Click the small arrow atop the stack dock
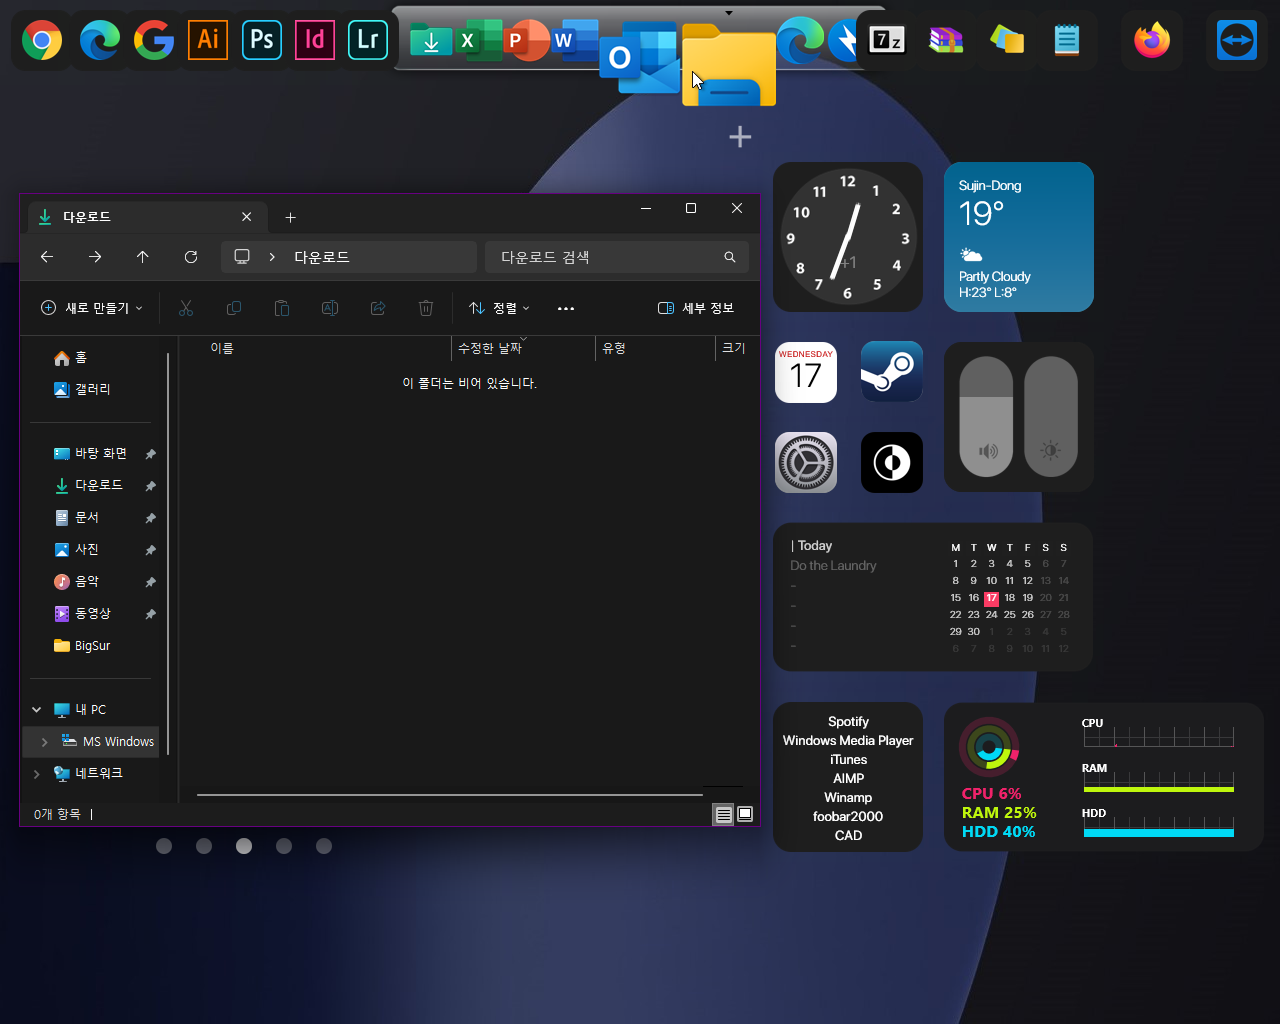This screenshot has width=1280, height=1024. click(x=729, y=13)
